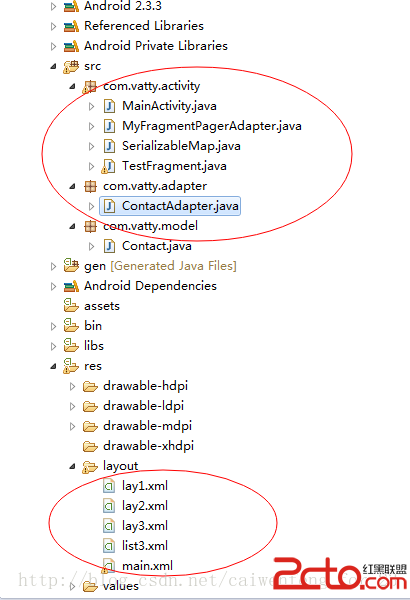Select the Android Dependencies entry

click(x=150, y=286)
